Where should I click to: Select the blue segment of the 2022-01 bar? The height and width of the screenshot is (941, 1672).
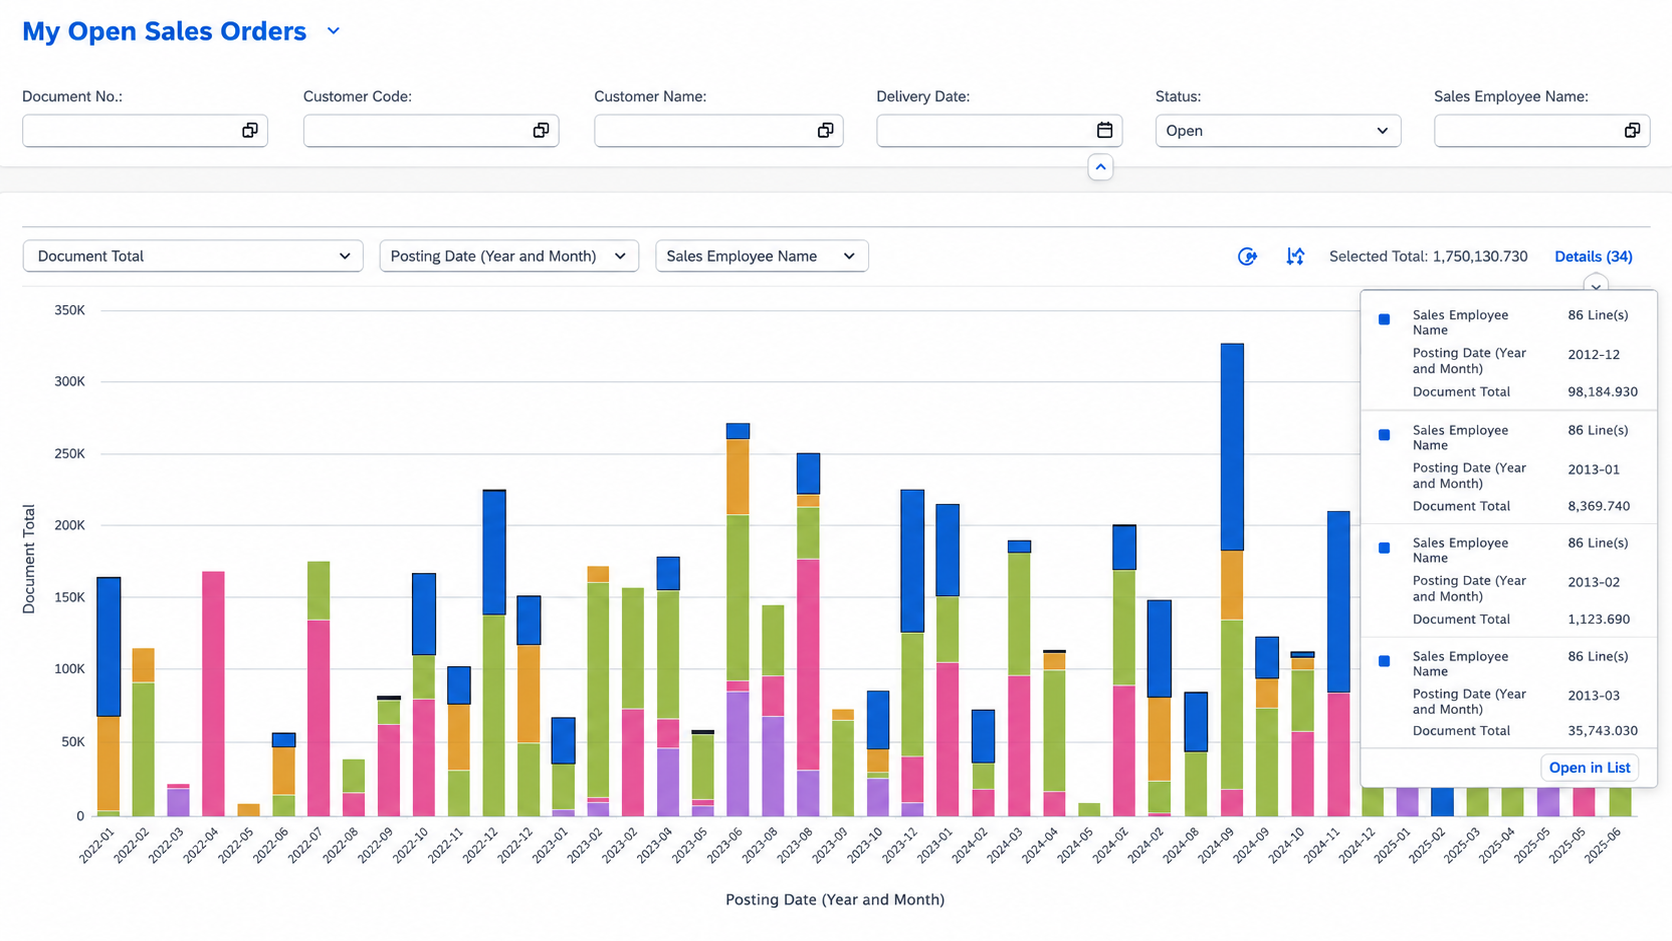coord(109,647)
